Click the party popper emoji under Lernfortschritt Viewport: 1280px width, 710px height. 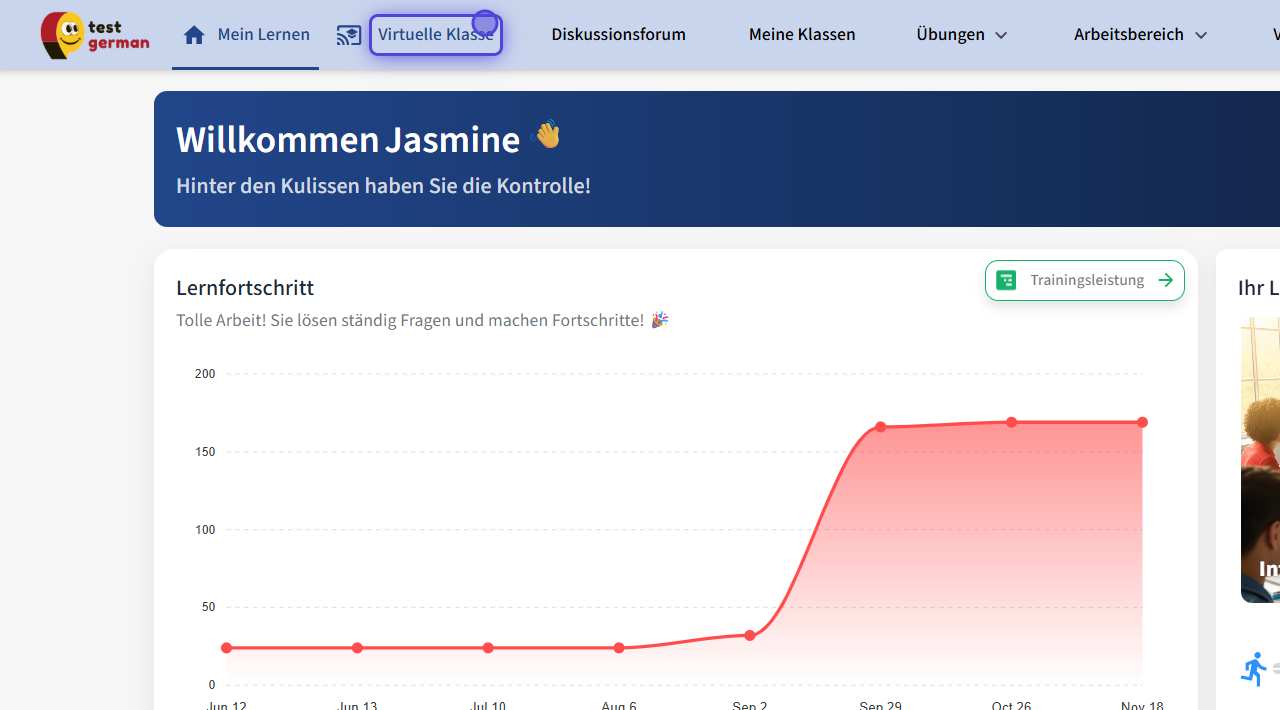659,320
